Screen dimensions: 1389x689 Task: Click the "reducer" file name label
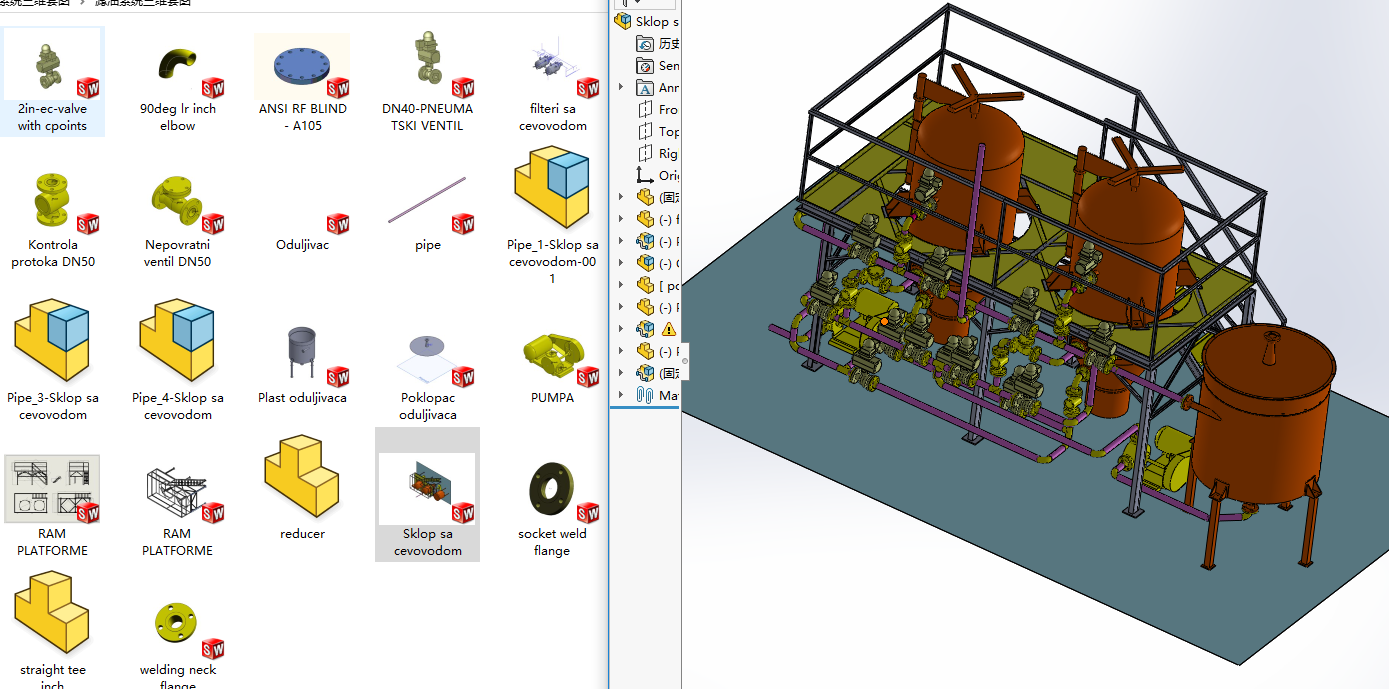[x=302, y=534]
